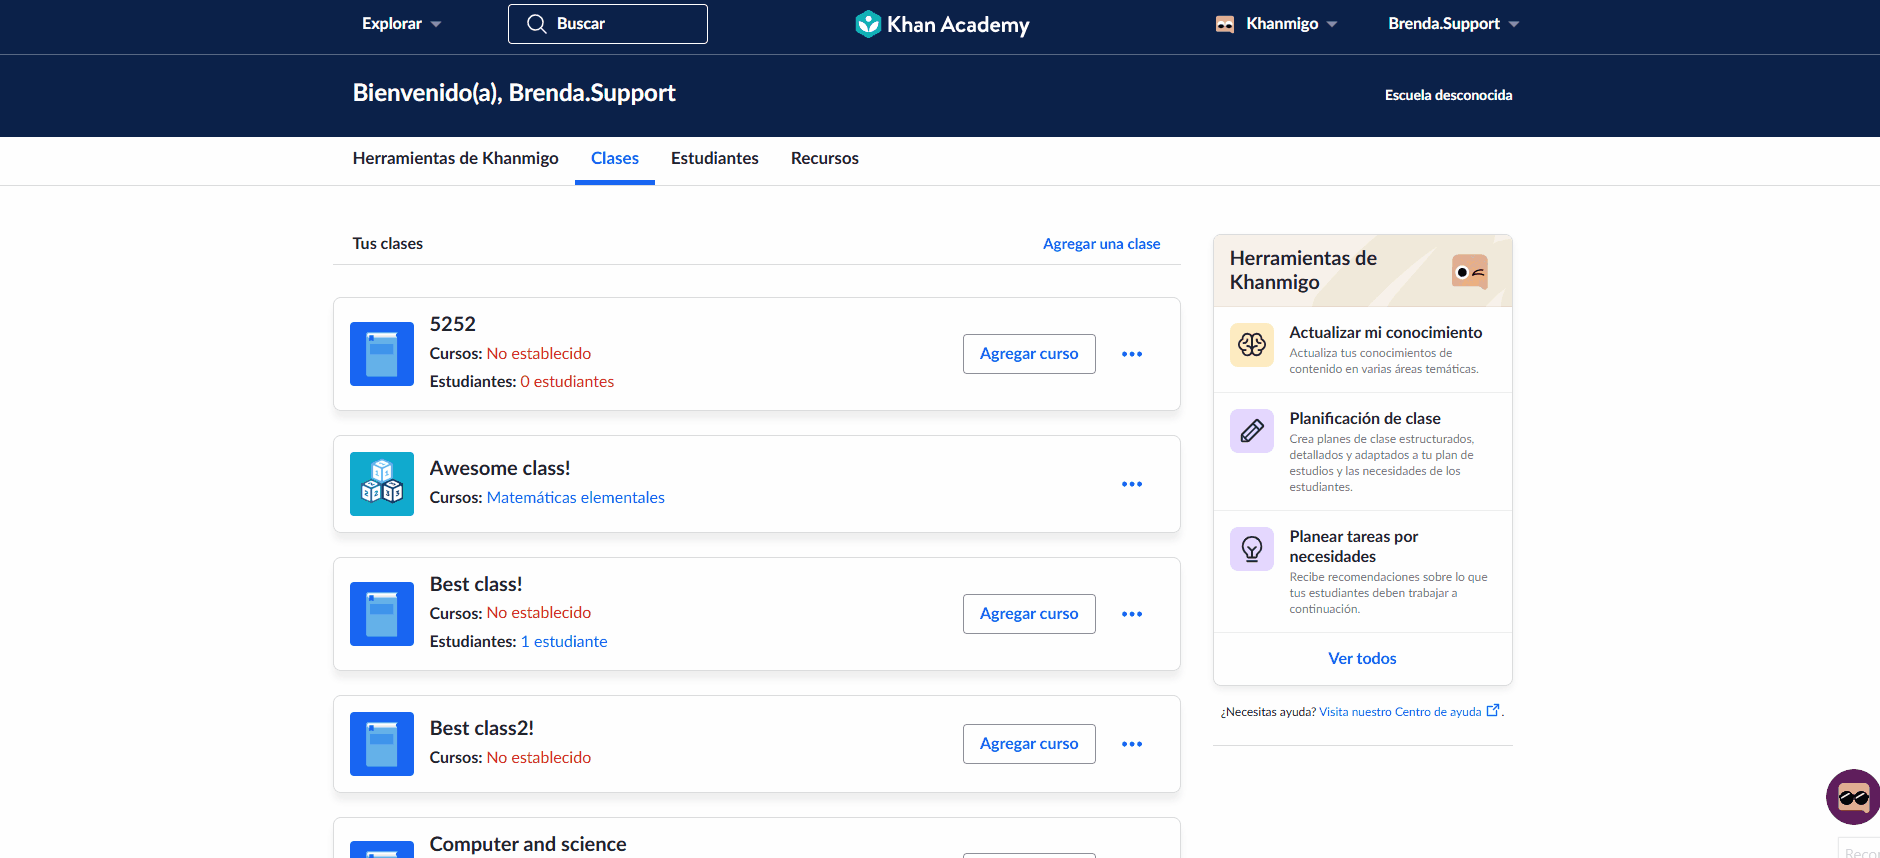
Task: Open Planificación de clase tool
Action: click(1363, 451)
